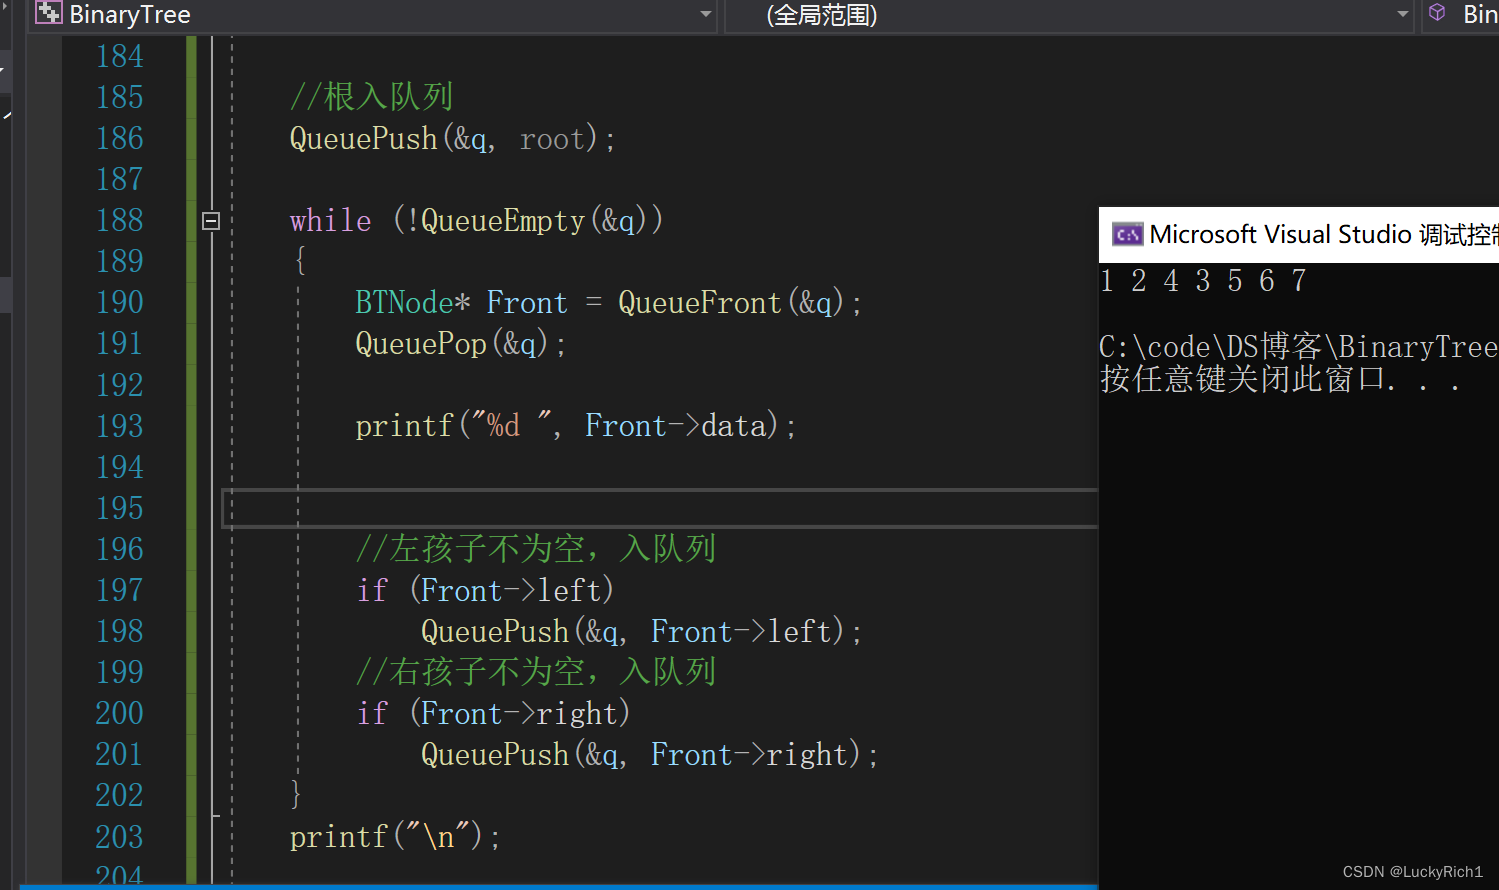1499x890 pixels.
Task: Click the while (!QueueEmpty(&q)) line
Action: tap(476, 220)
